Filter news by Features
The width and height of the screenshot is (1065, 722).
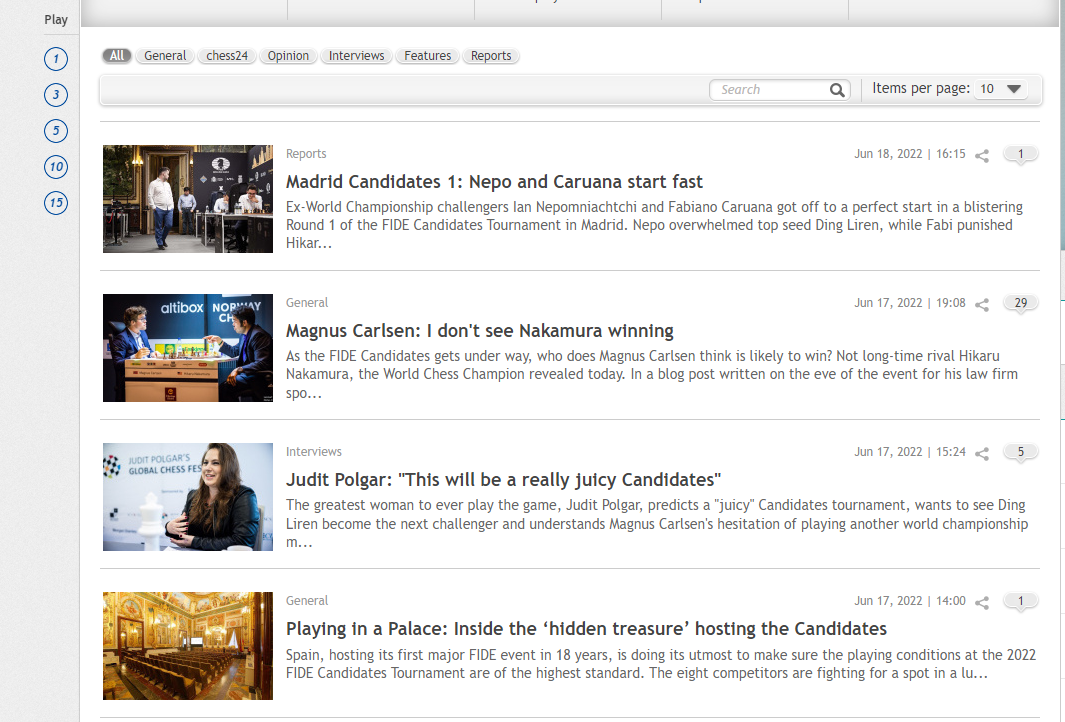click(427, 56)
